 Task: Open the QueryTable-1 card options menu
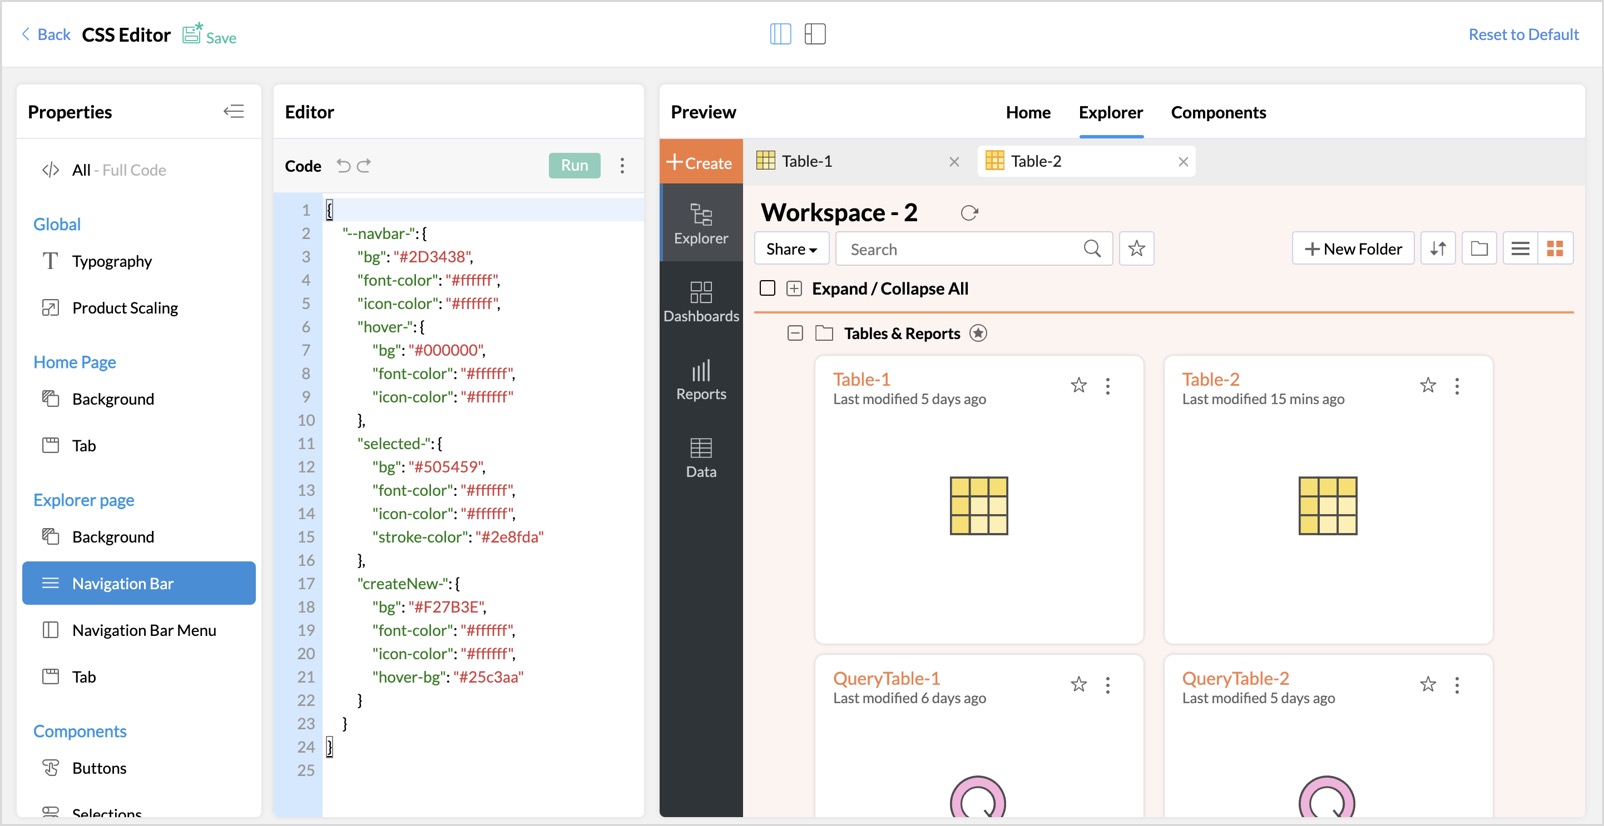1108,685
